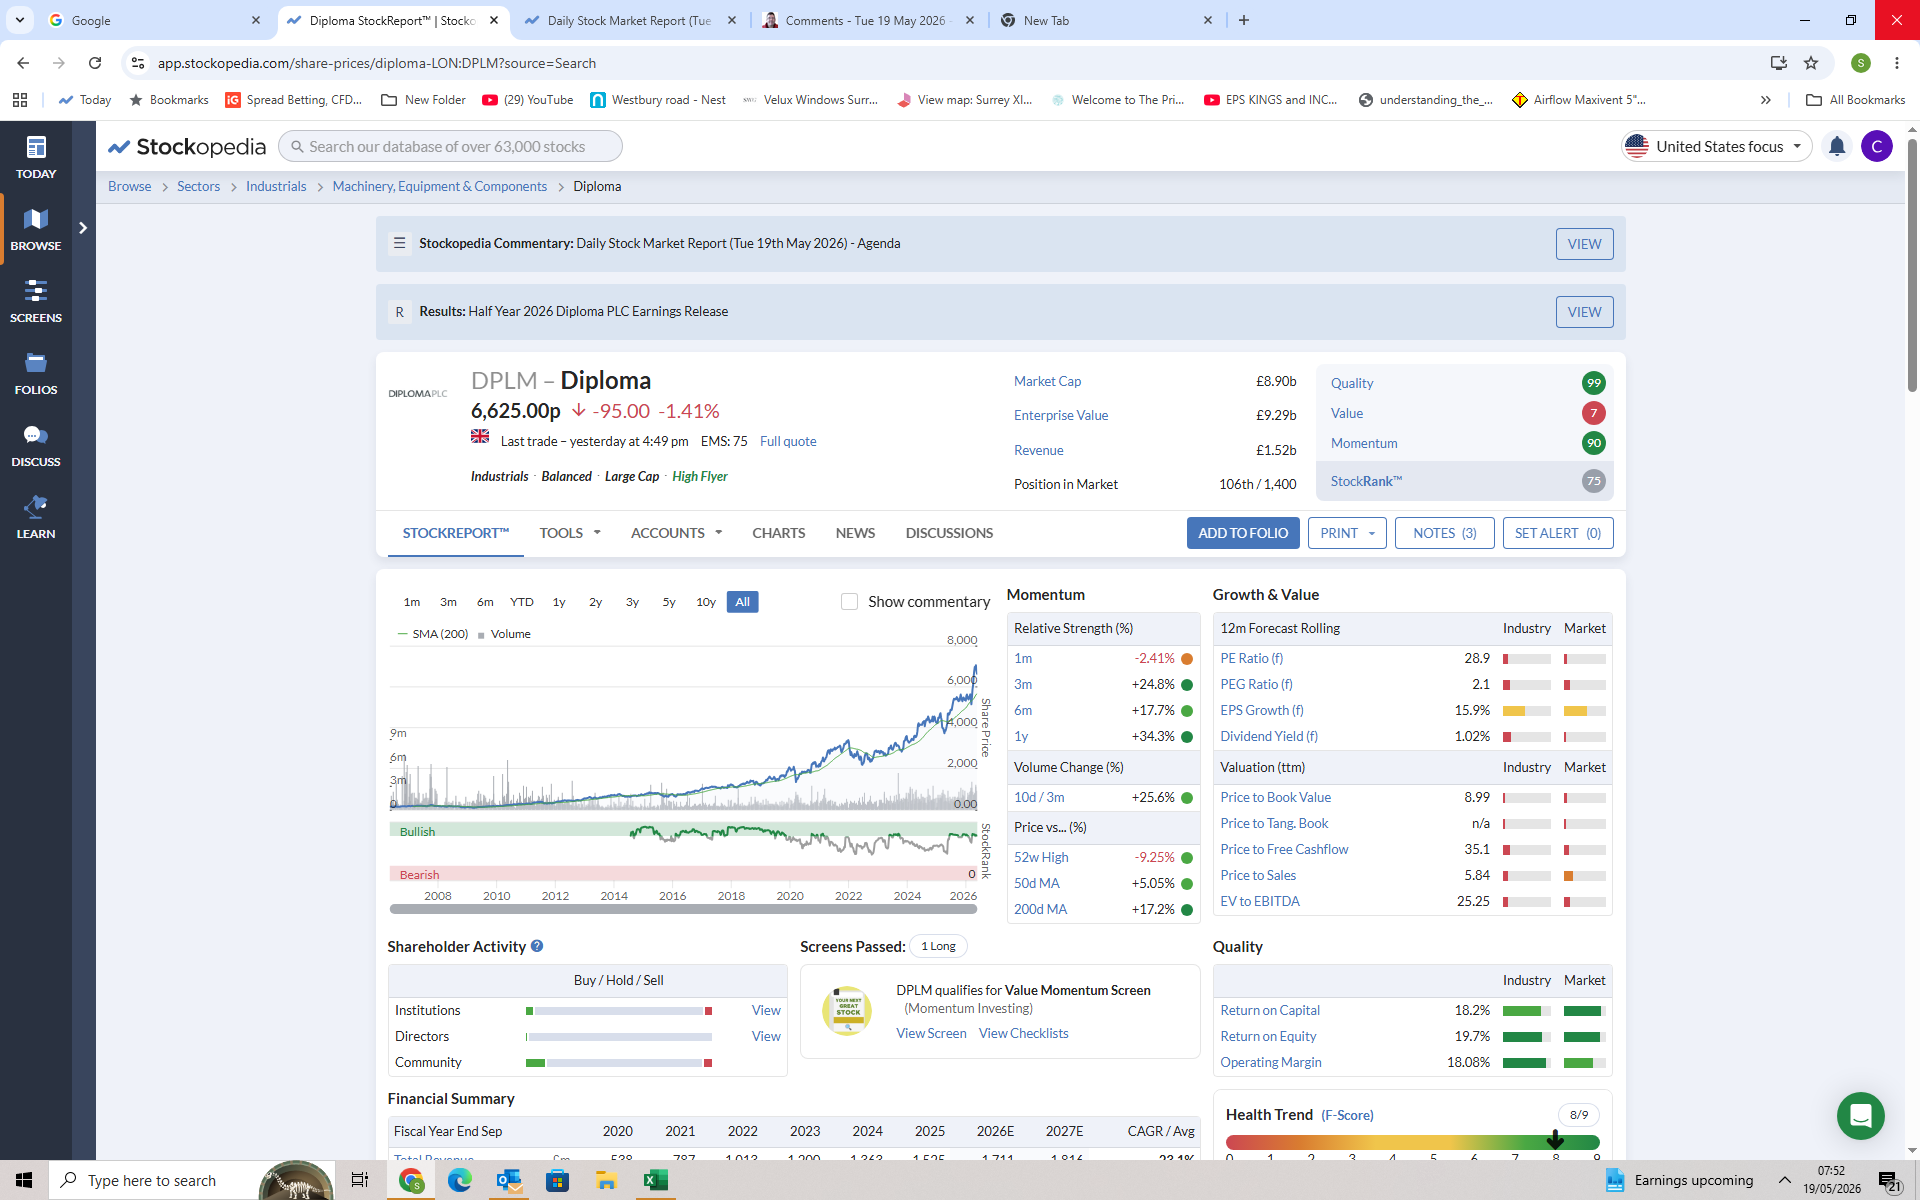Image resolution: width=1920 pixels, height=1200 pixels.
Task: Expand the TOOLS dropdown menu
Action: 570,533
